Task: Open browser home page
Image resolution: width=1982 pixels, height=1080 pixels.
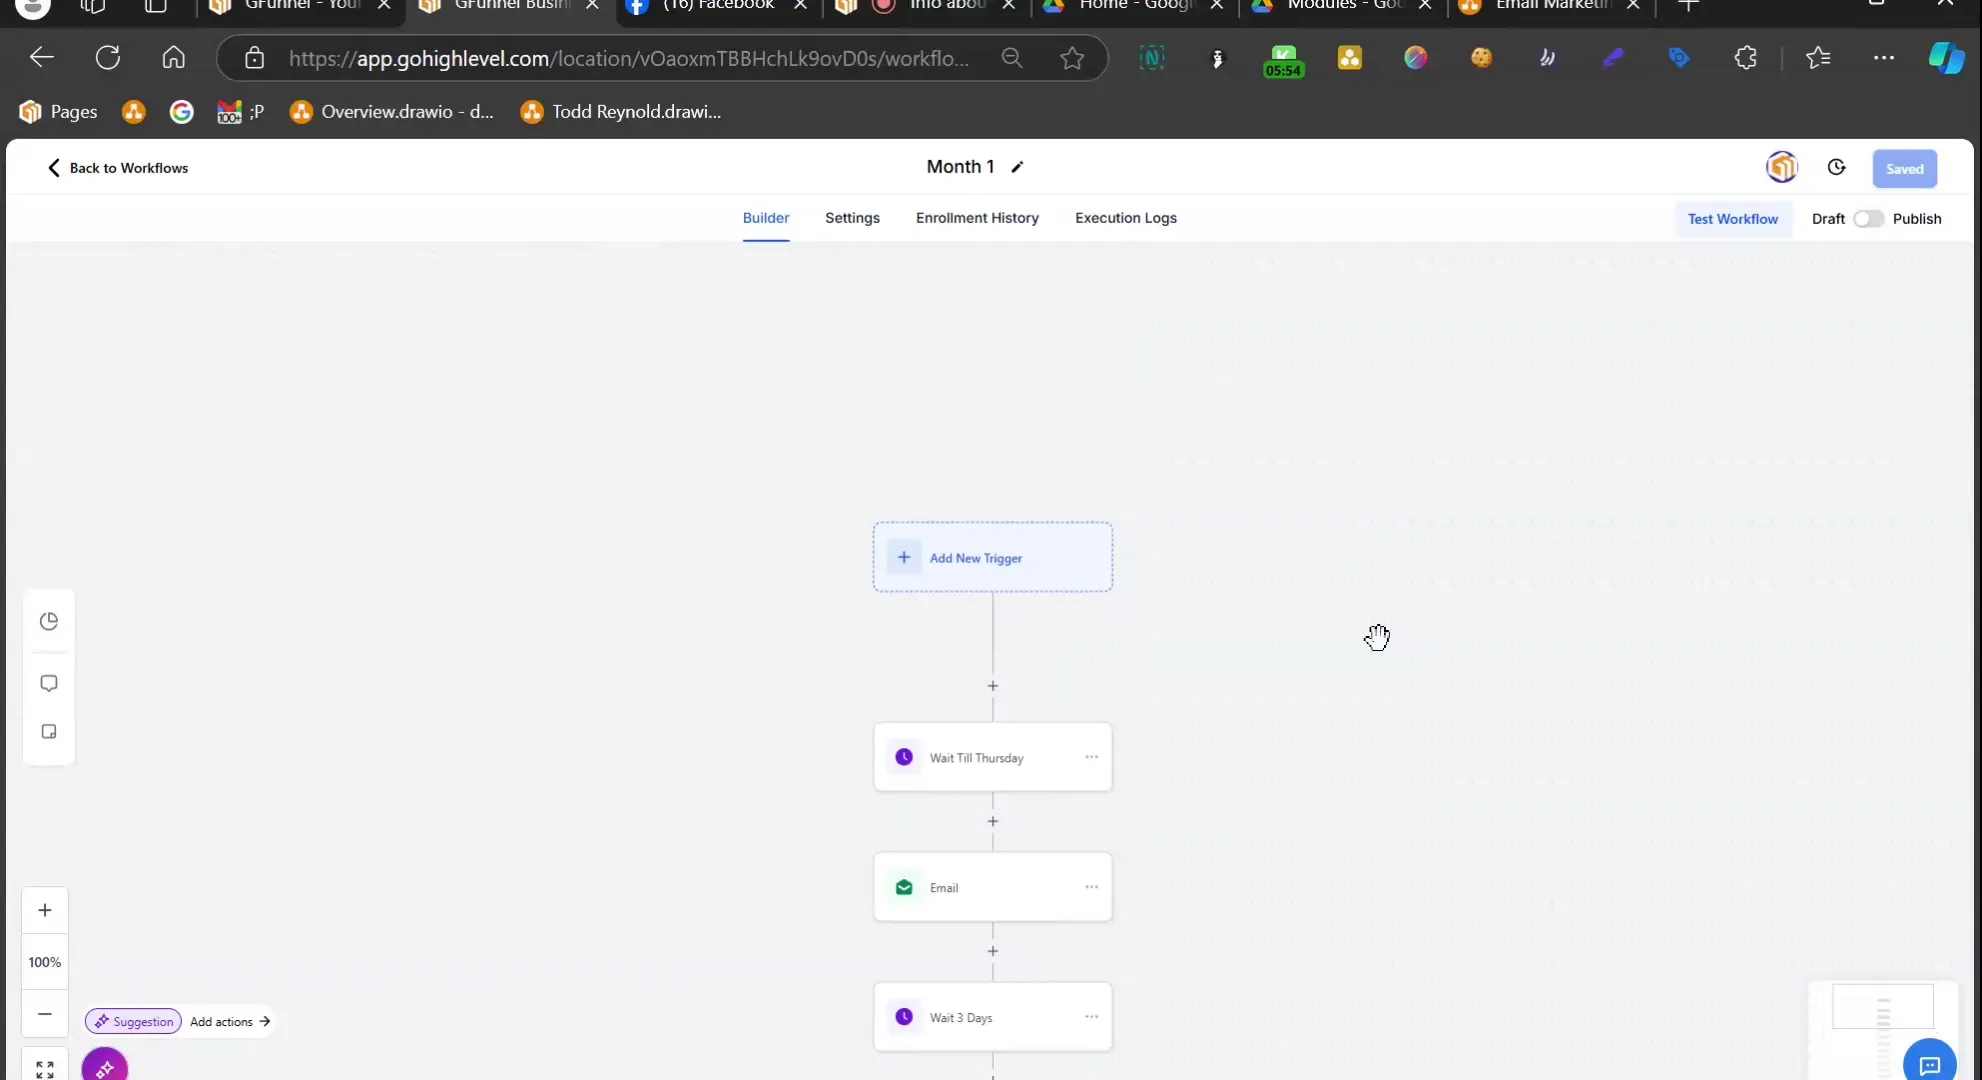Action: [173, 58]
